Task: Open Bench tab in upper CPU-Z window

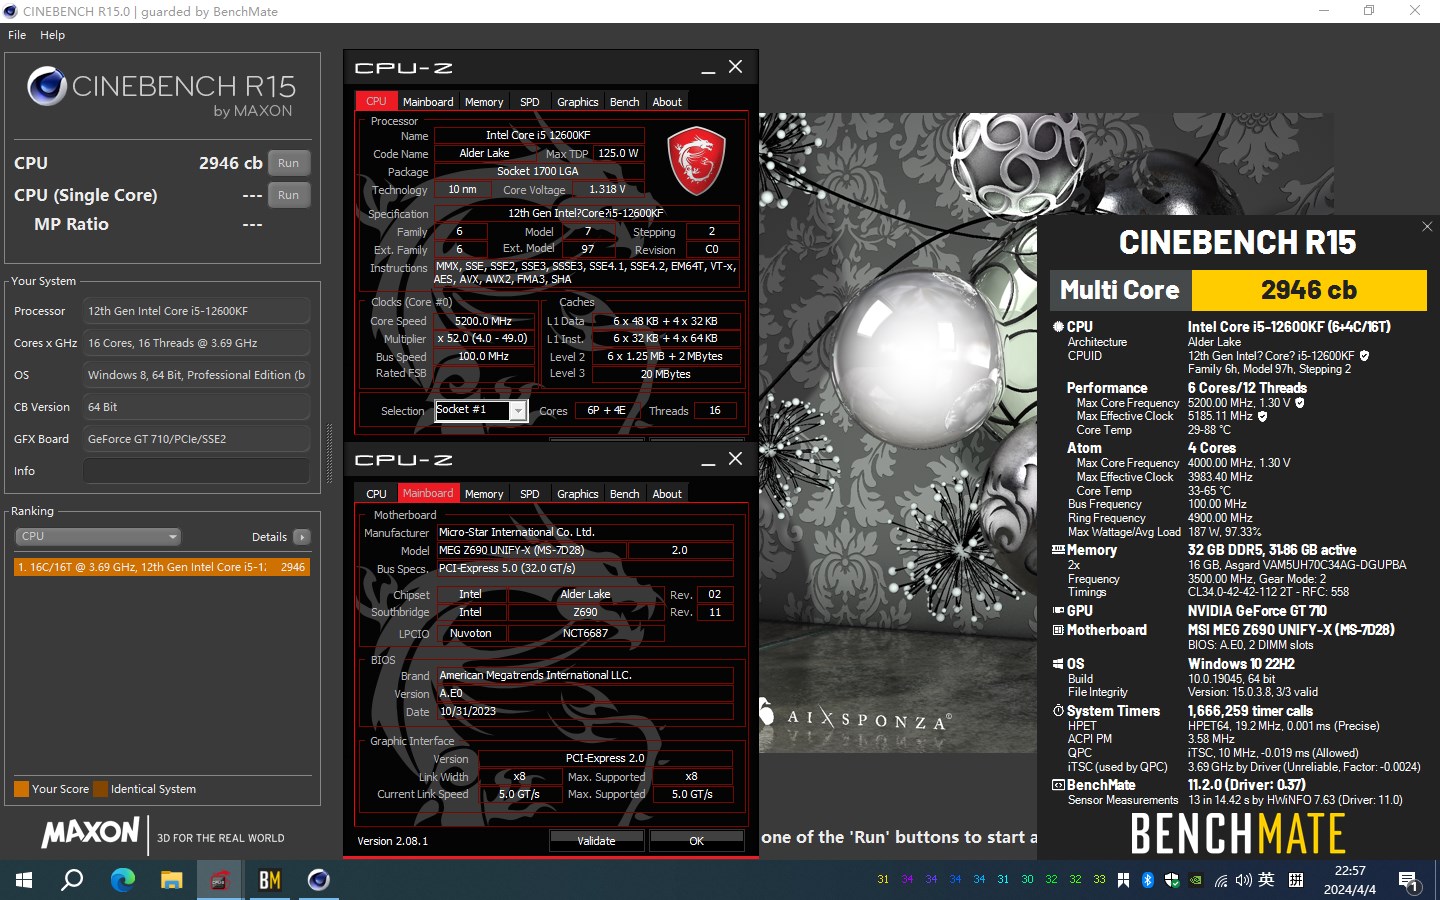Action: click(x=625, y=102)
